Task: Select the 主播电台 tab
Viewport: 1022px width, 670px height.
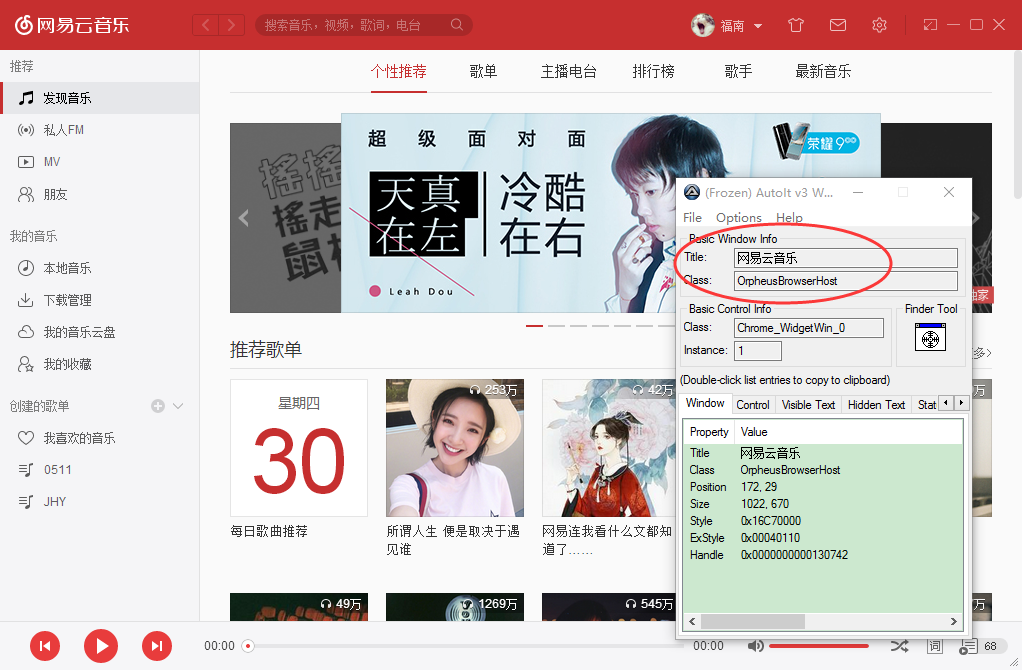Action: 568,71
